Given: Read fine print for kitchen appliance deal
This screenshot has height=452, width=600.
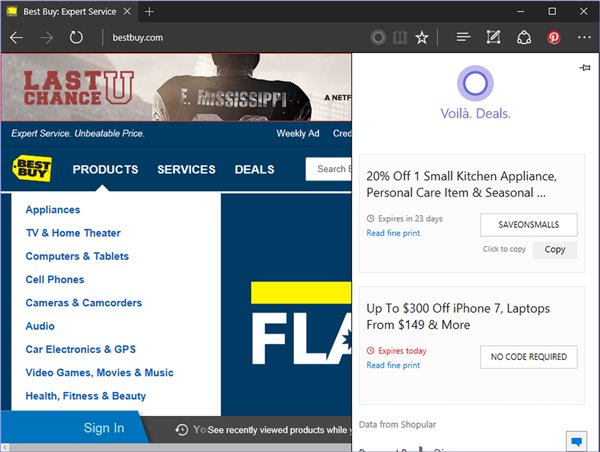Looking at the screenshot, I should [393, 233].
